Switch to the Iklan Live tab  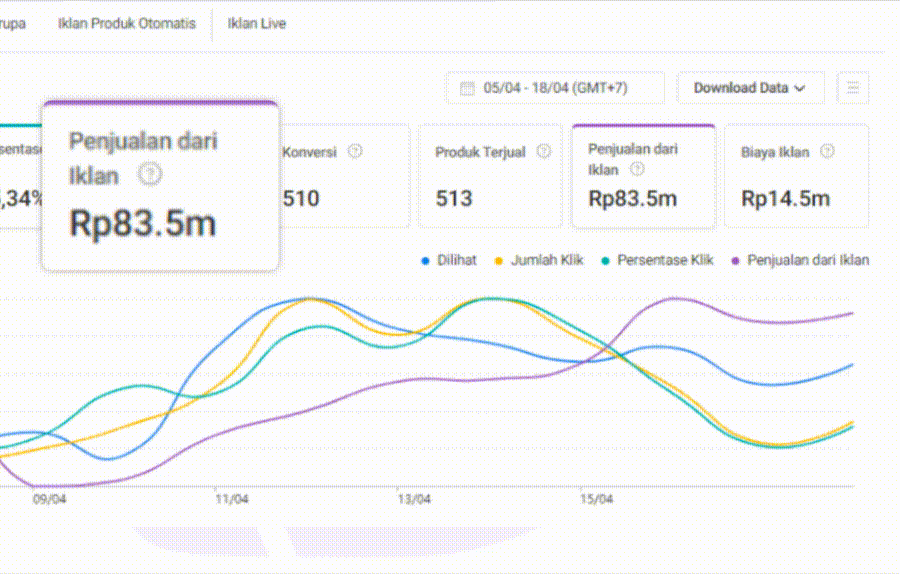pyautogui.click(x=257, y=24)
